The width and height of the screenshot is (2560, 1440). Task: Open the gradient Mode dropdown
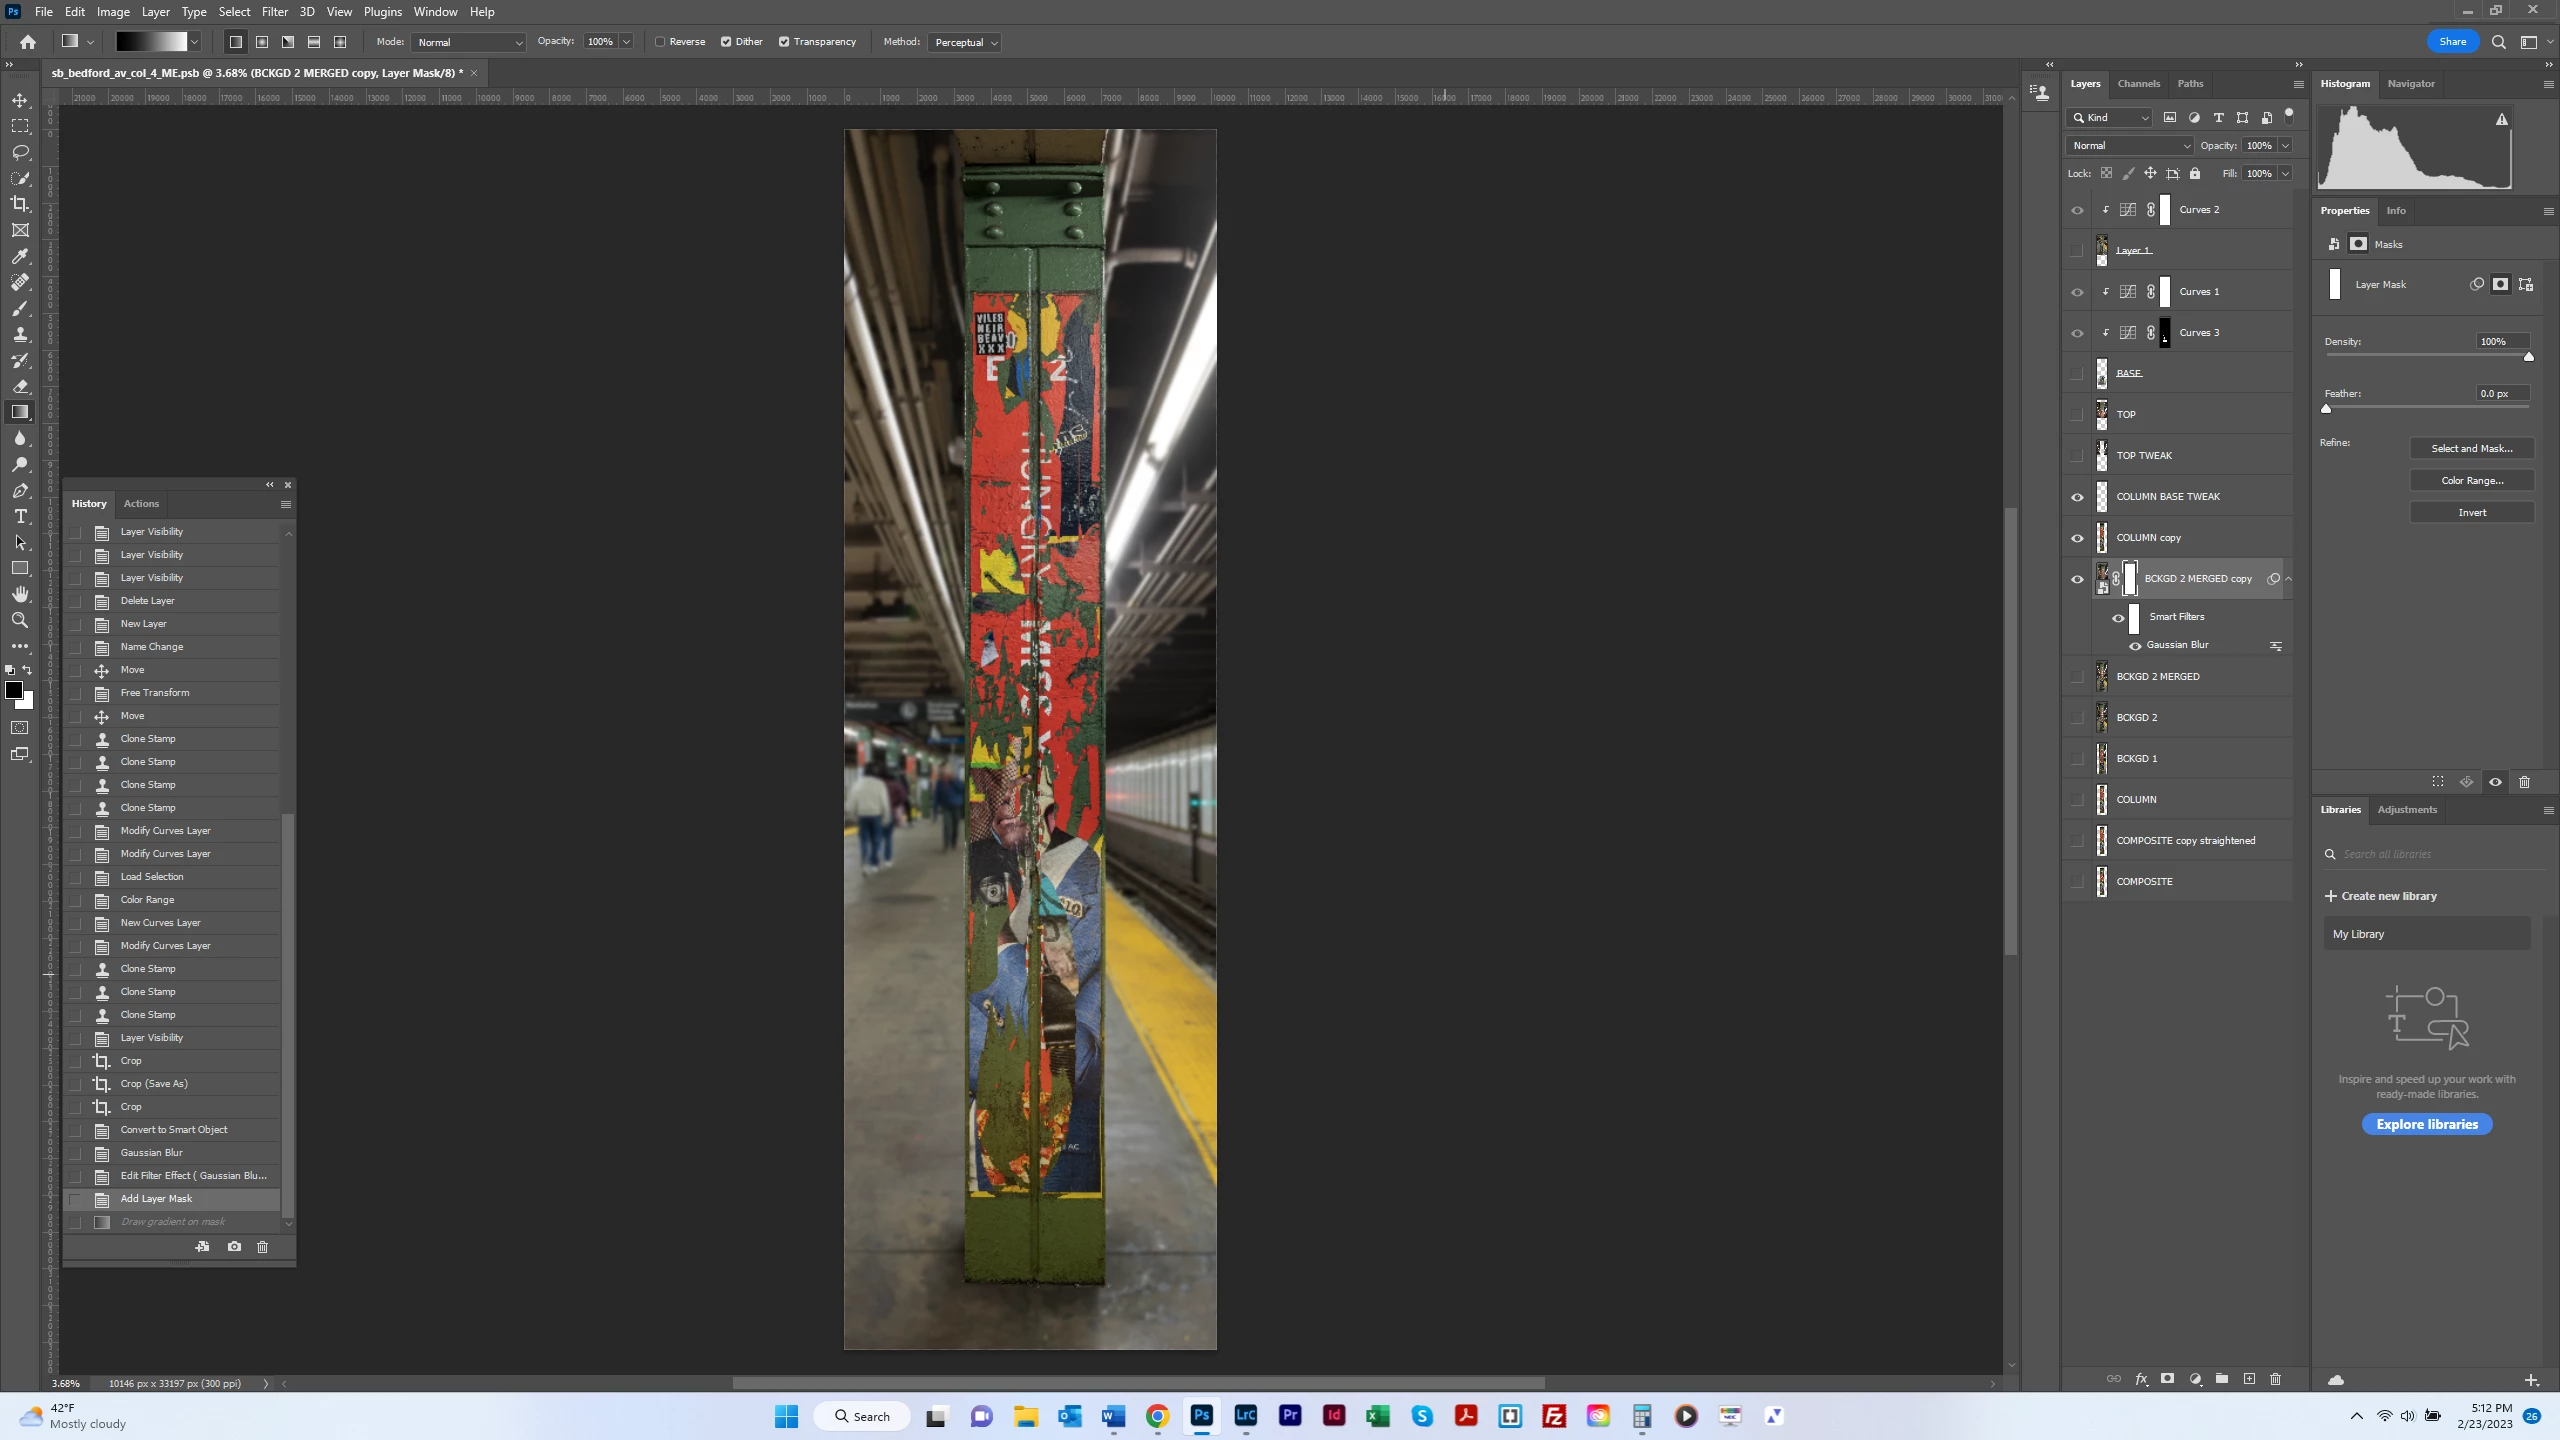point(468,42)
